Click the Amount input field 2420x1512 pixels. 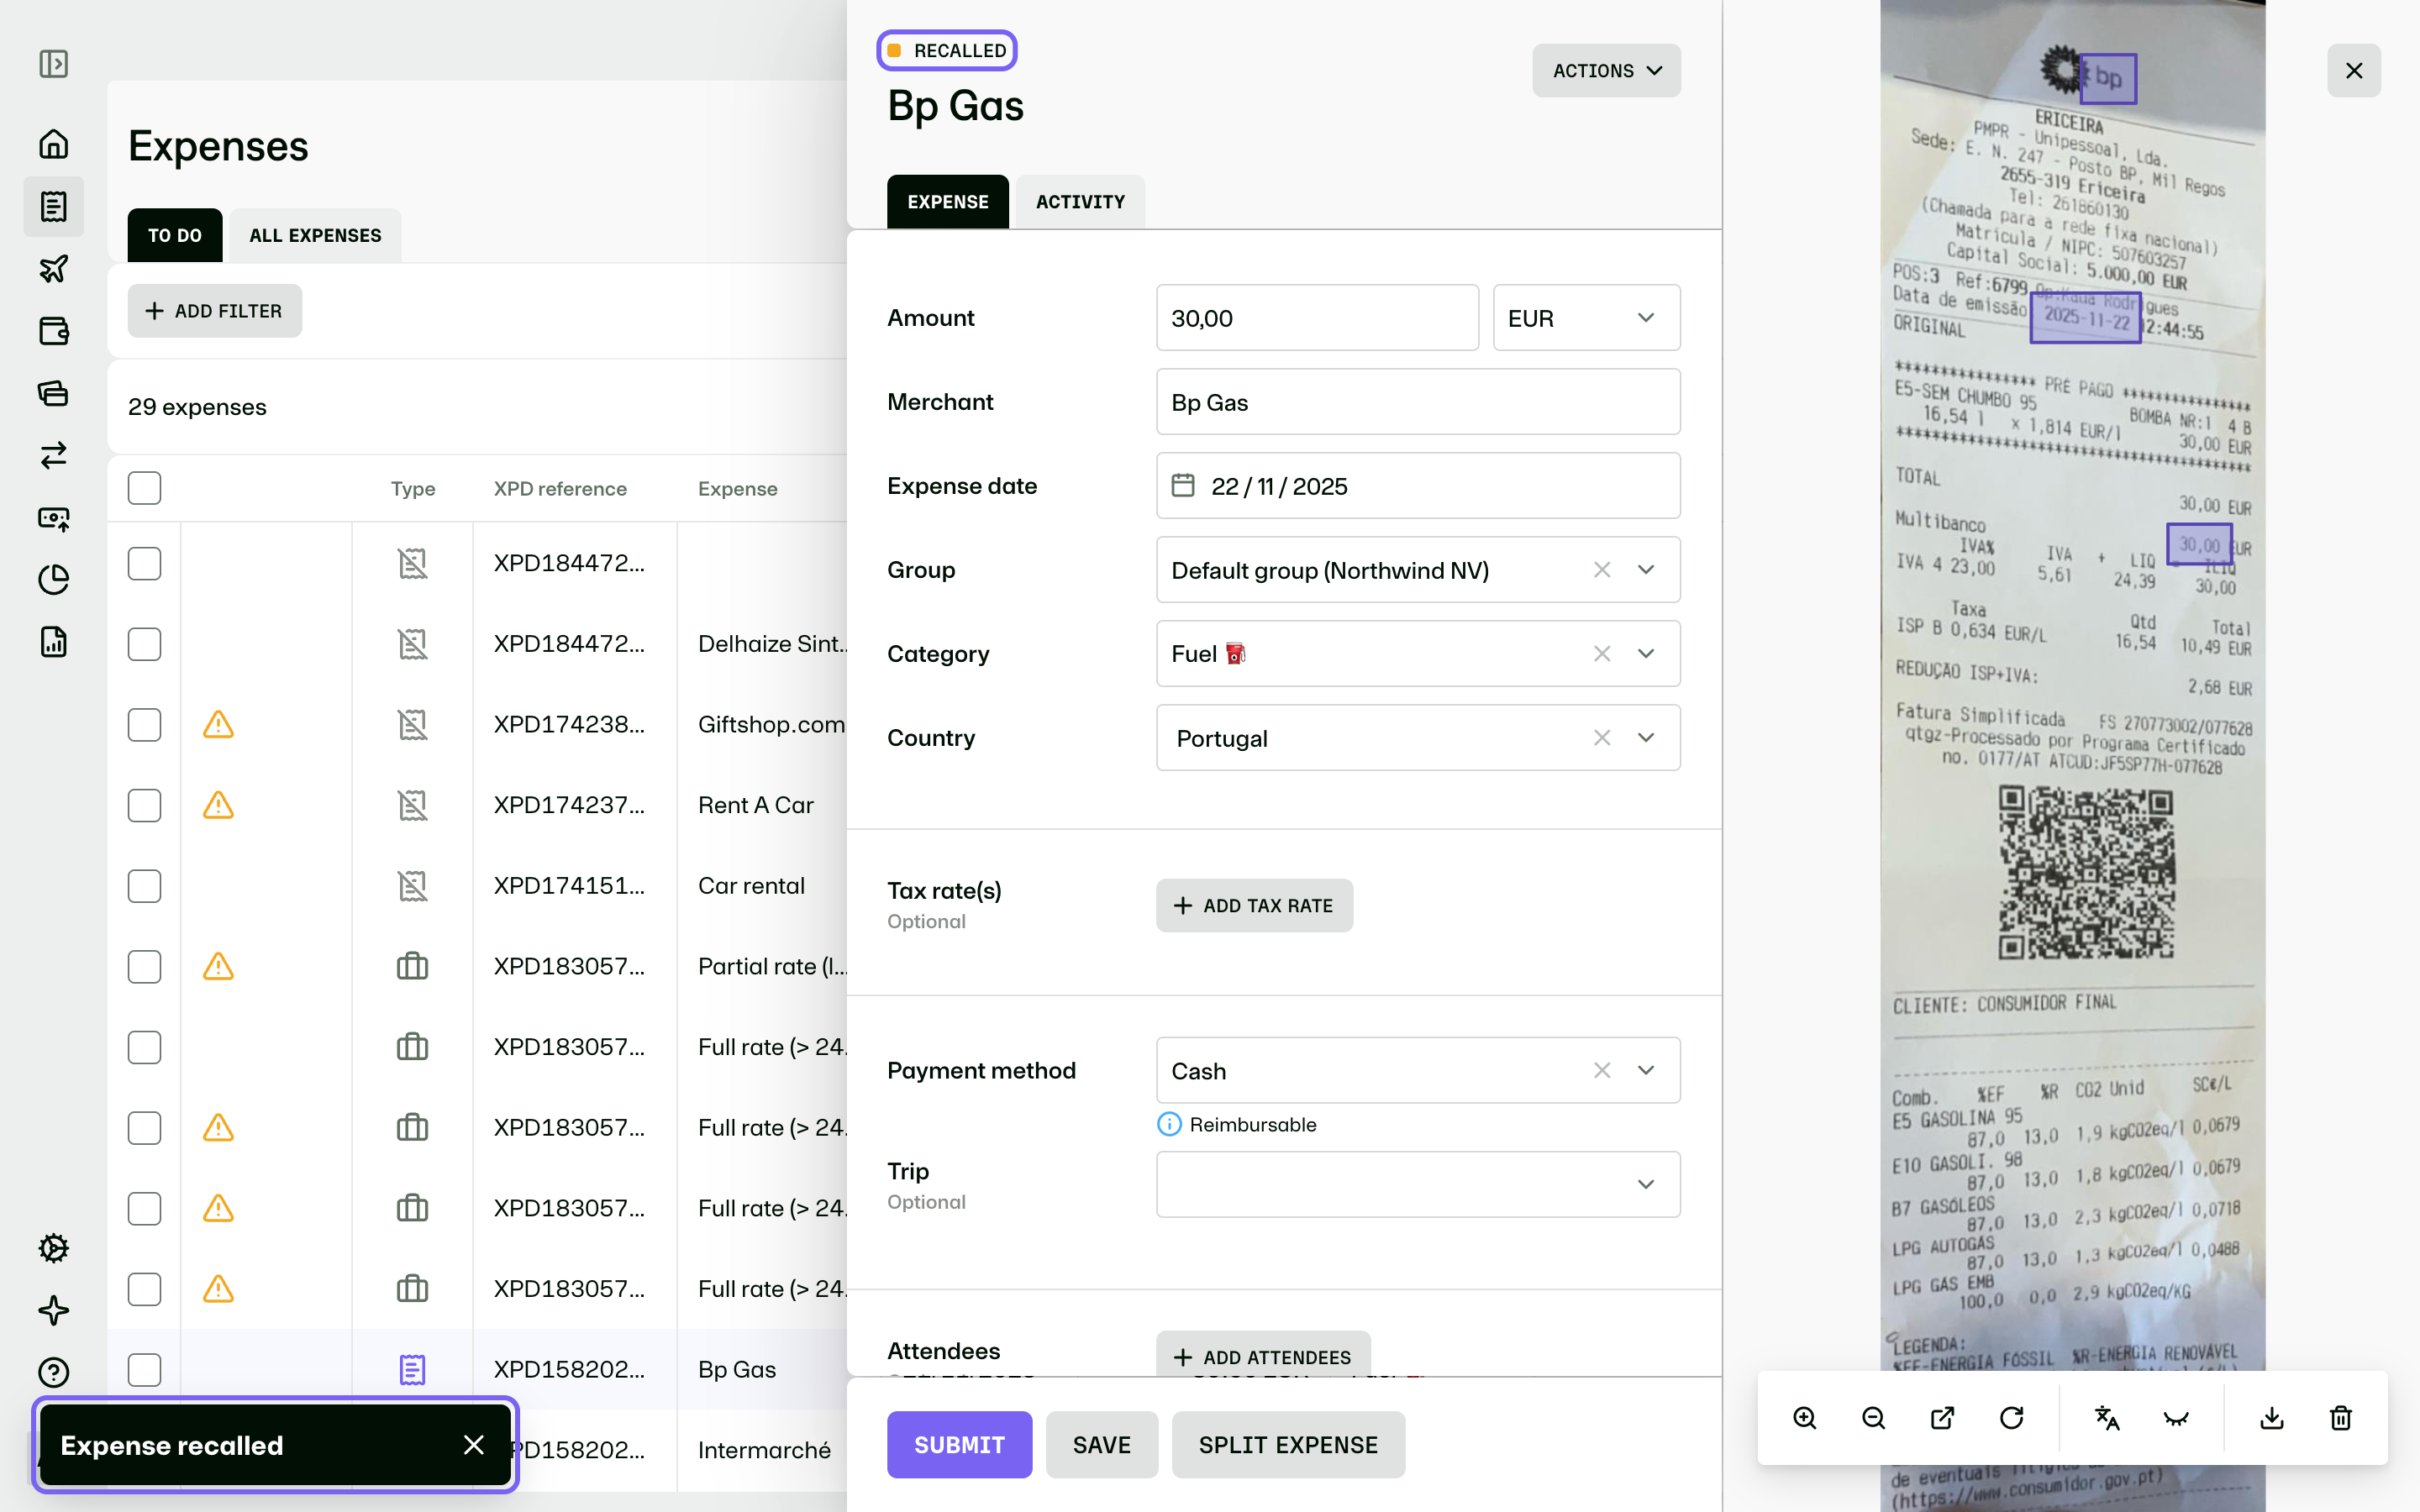tap(1317, 318)
